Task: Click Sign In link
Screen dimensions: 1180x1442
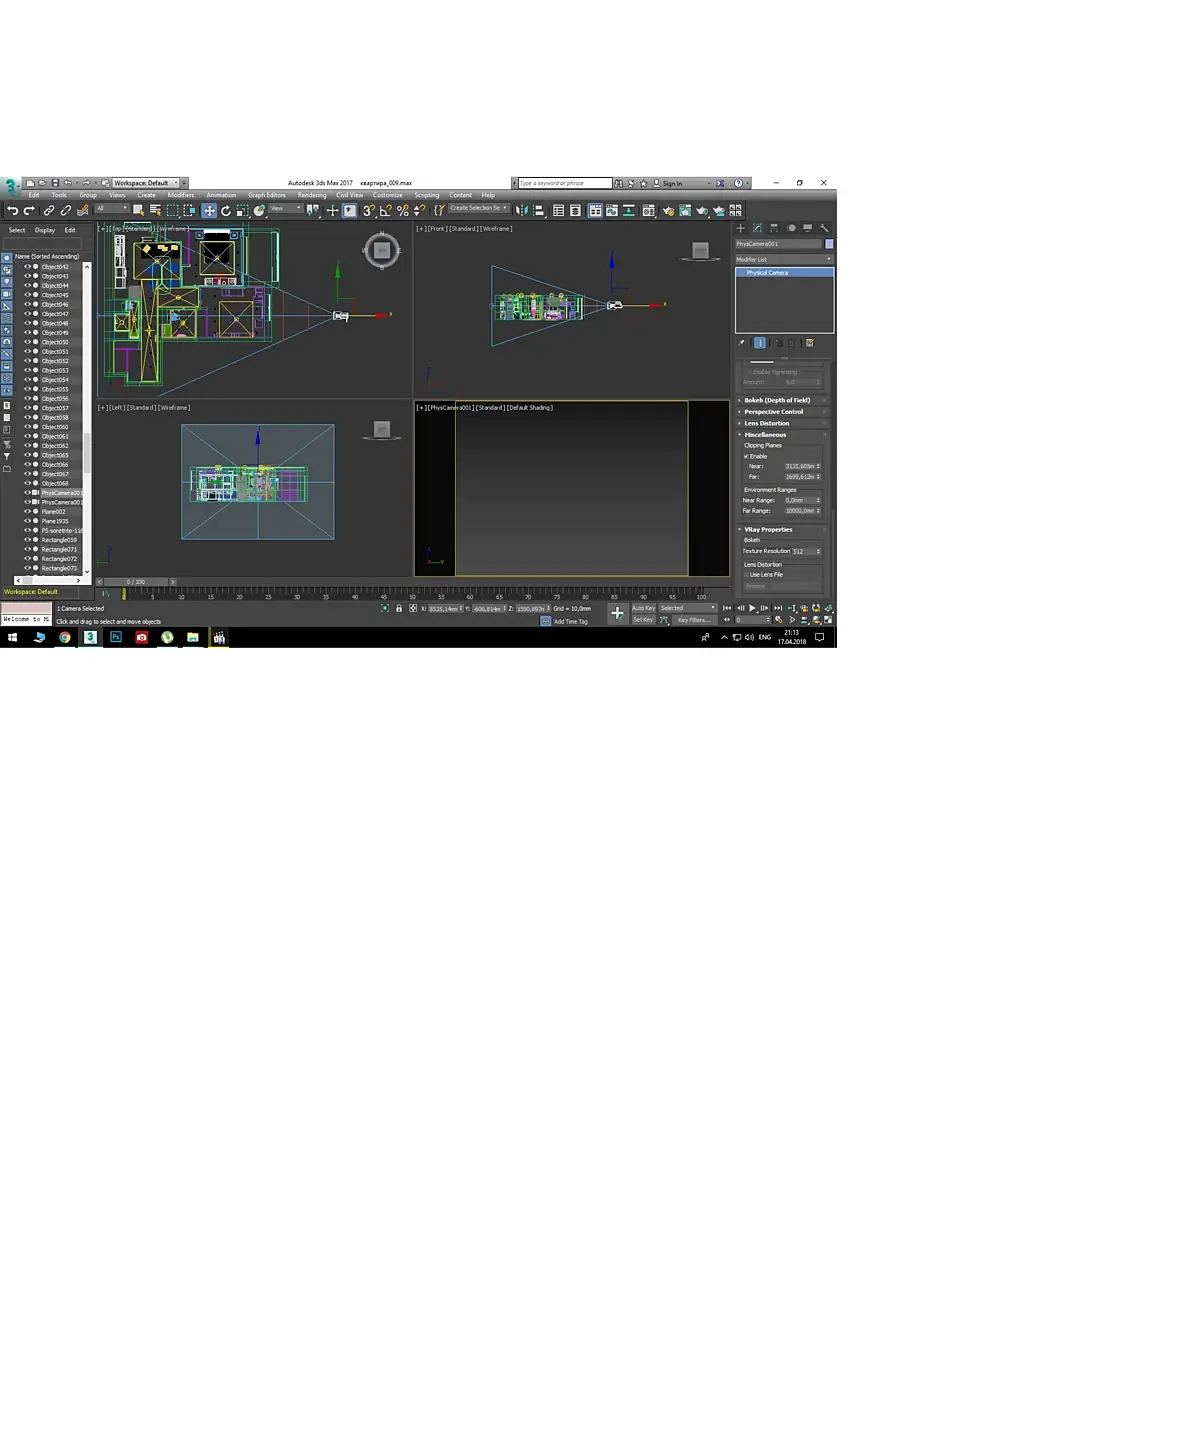Action: click(672, 184)
